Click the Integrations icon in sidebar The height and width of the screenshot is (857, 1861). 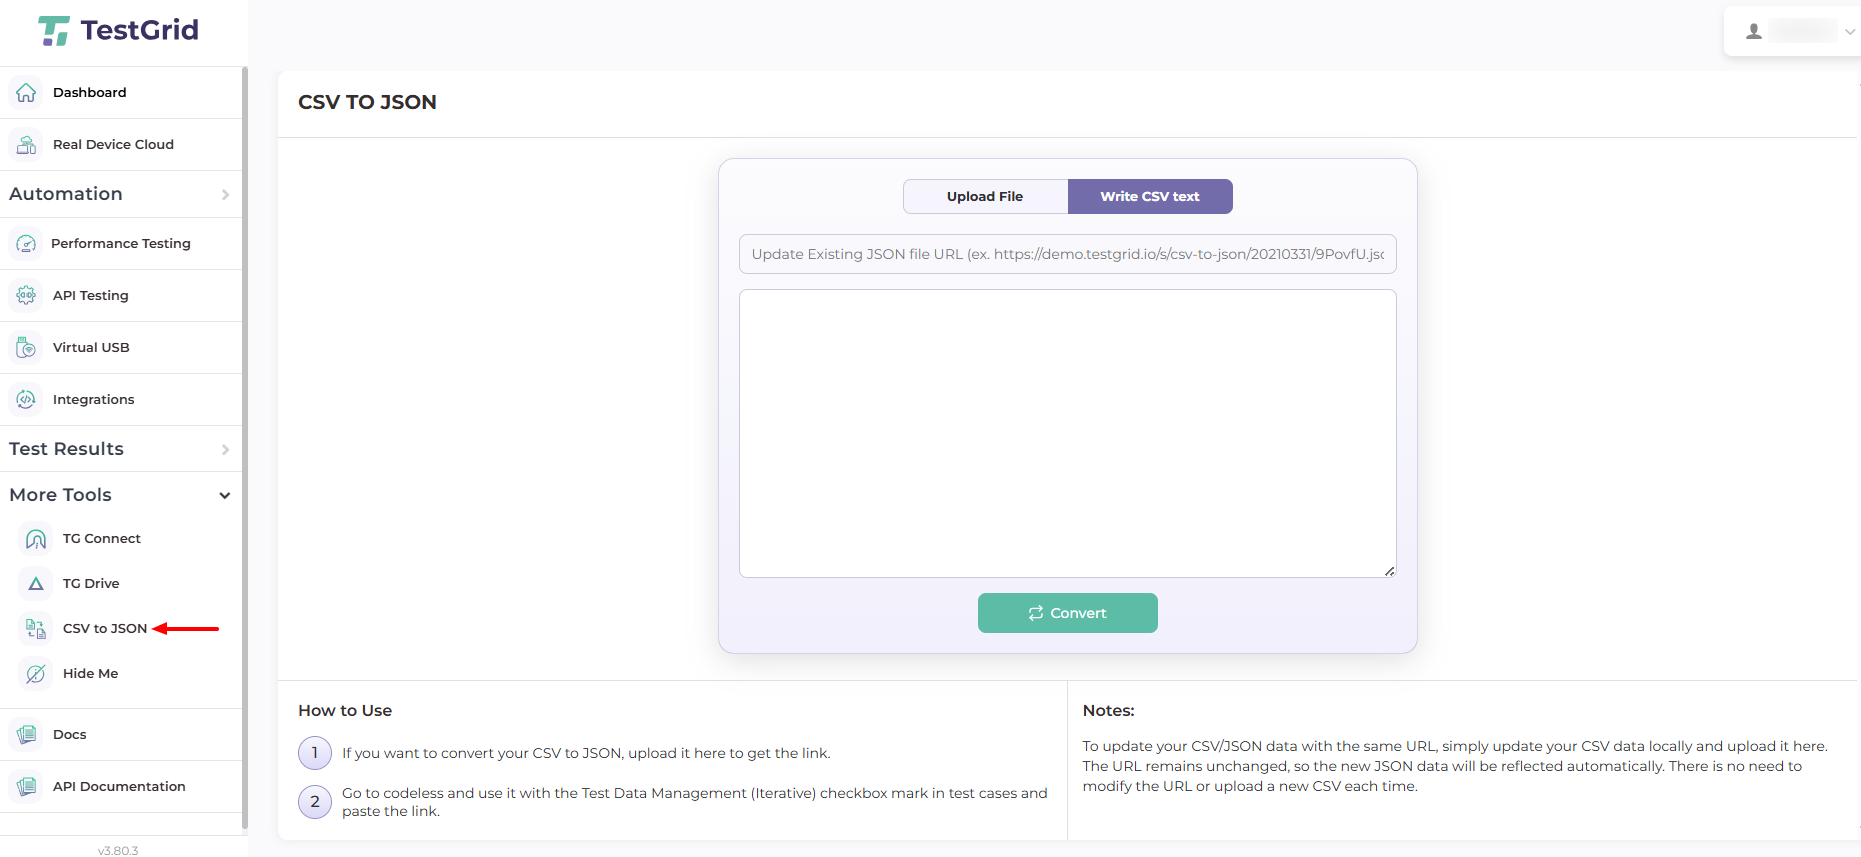click(x=27, y=400)
